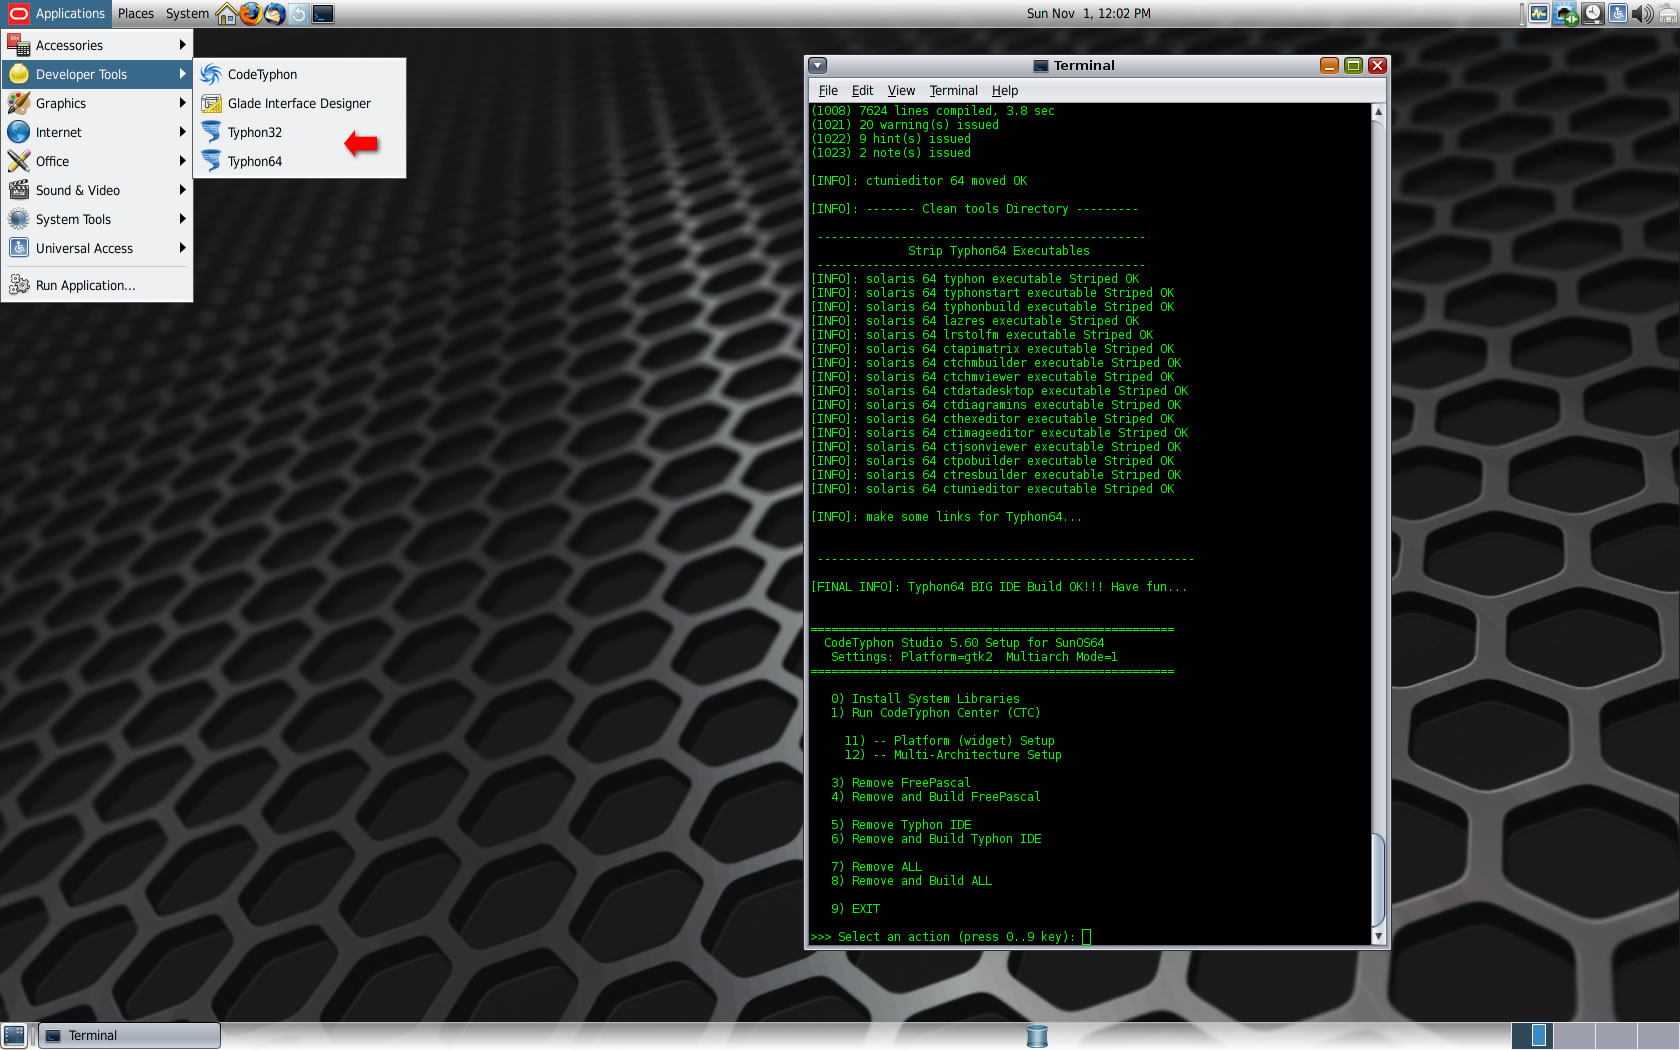The height and width of the screenshot is (1050, 1680).
Task: Click the Accessories category icon
Action: tap(18, 45)
